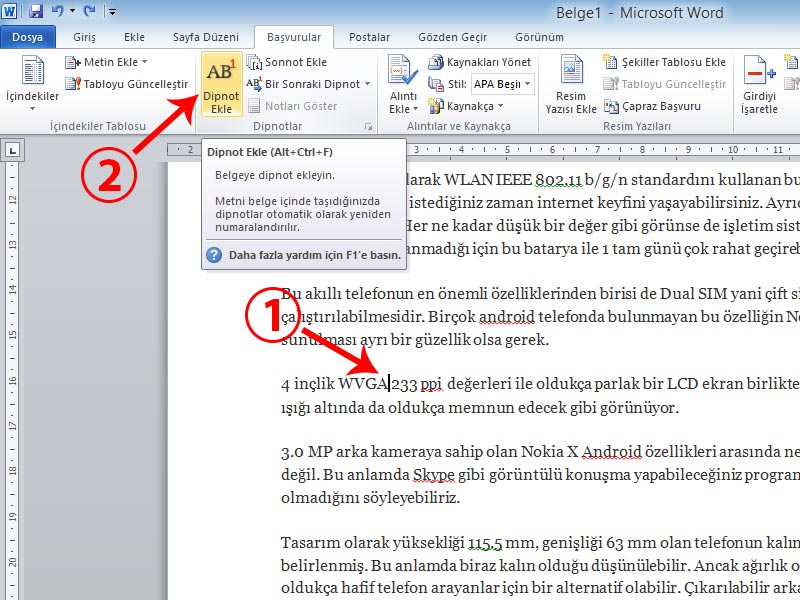Image resolution: width=800 pixels, height=600 pixels.
Task: Click the Redo arrow icon
Action: [x=90, y=11]
